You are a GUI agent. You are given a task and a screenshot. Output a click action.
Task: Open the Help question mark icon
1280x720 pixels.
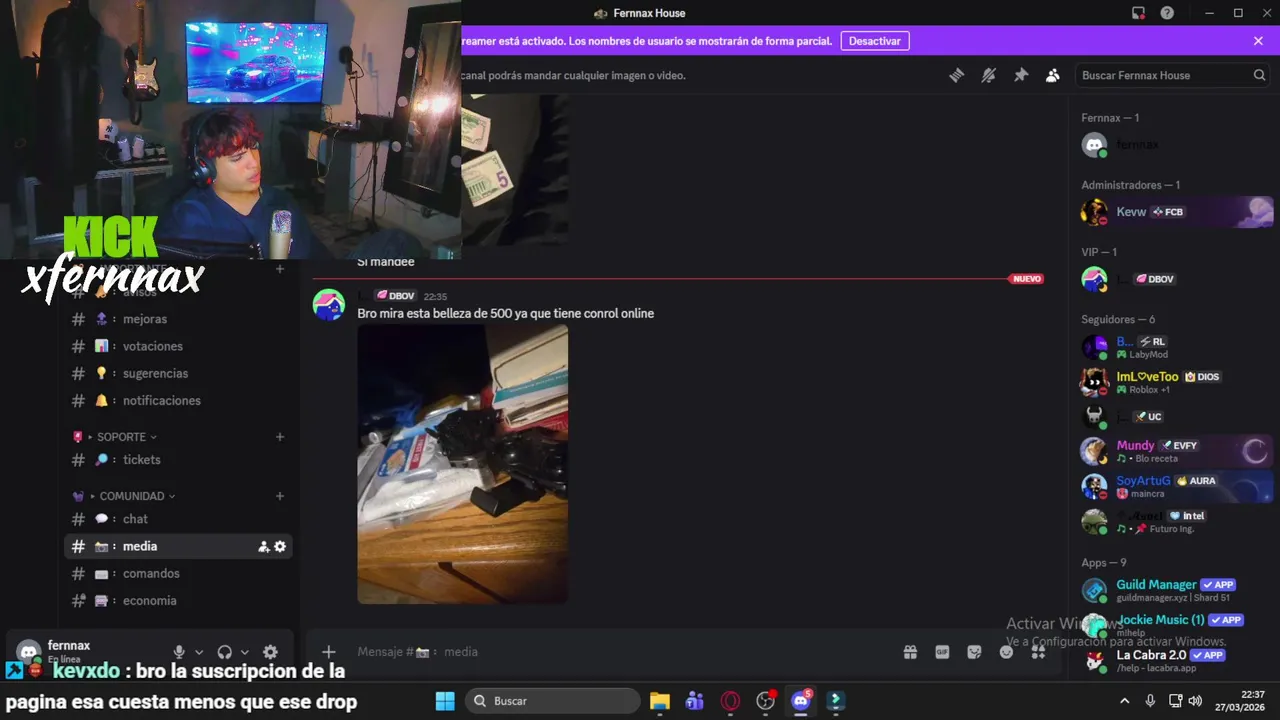[x=1167, y=13]
